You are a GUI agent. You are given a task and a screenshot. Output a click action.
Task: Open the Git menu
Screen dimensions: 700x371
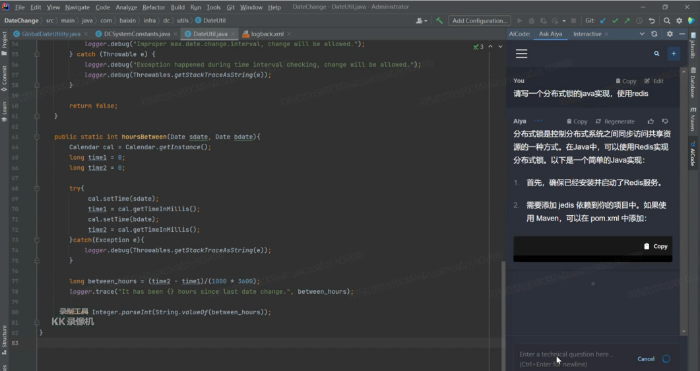pyautogui.click(x=230, y=7)
